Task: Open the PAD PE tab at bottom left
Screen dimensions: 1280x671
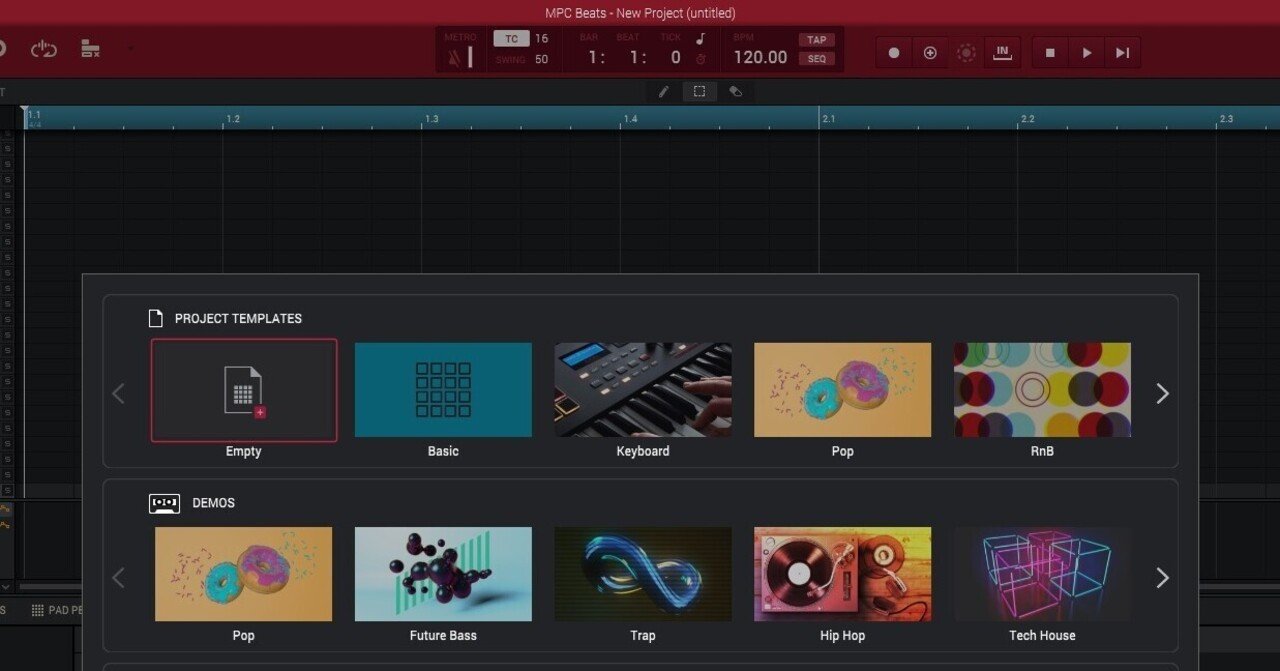Action: [56, 610]
